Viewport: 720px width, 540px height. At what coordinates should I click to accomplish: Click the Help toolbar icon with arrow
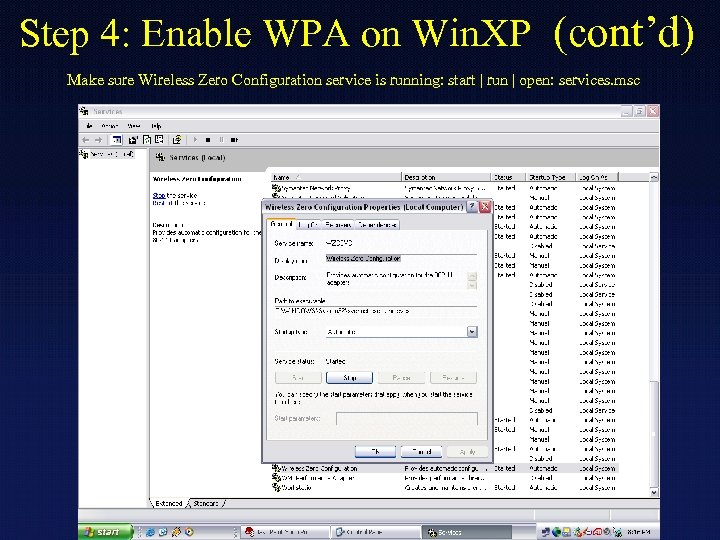click(177, 140)
